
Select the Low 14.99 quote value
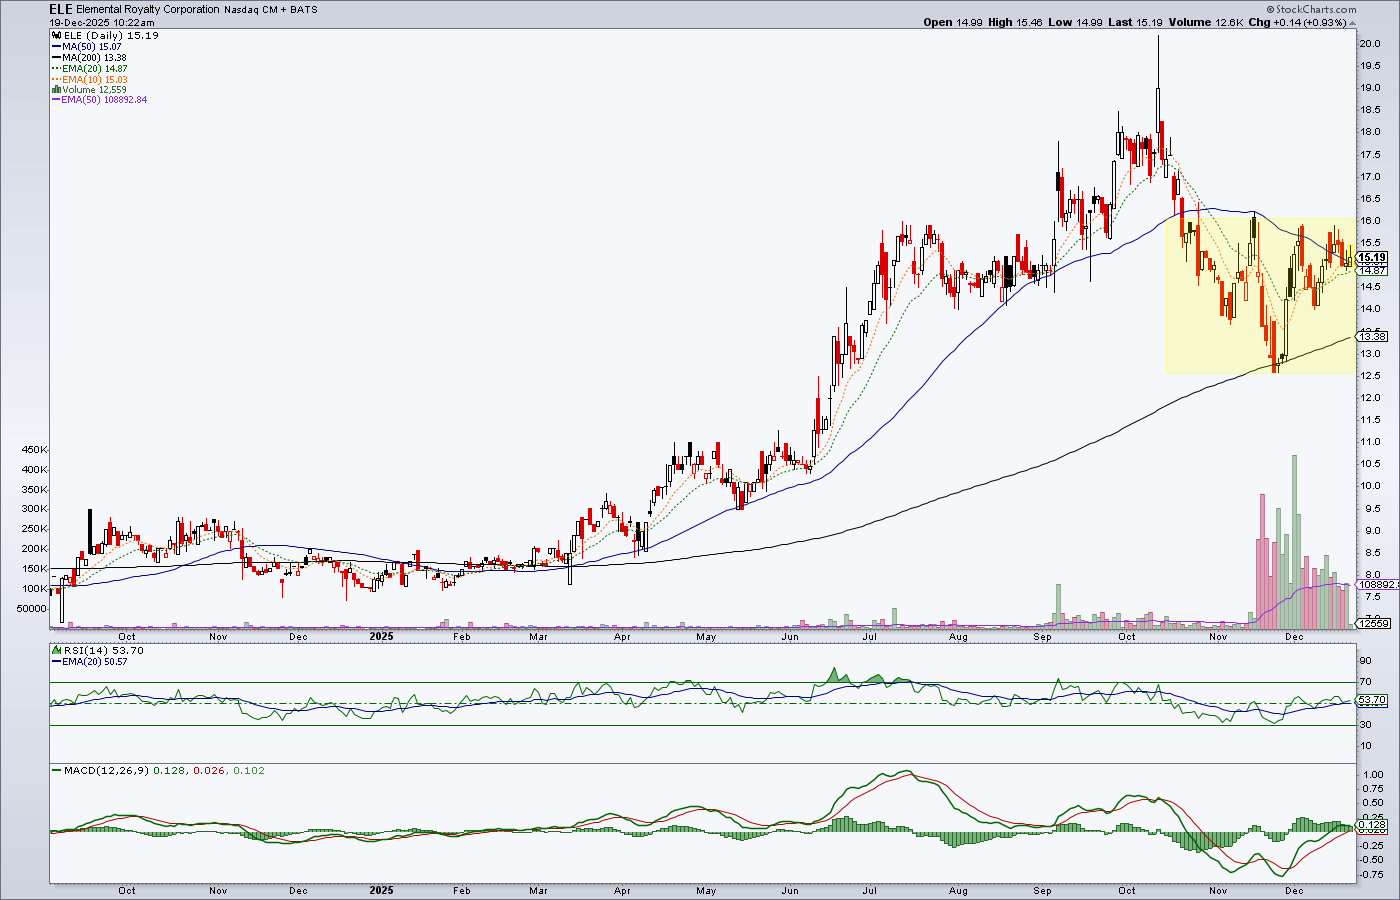(1075, 22)
